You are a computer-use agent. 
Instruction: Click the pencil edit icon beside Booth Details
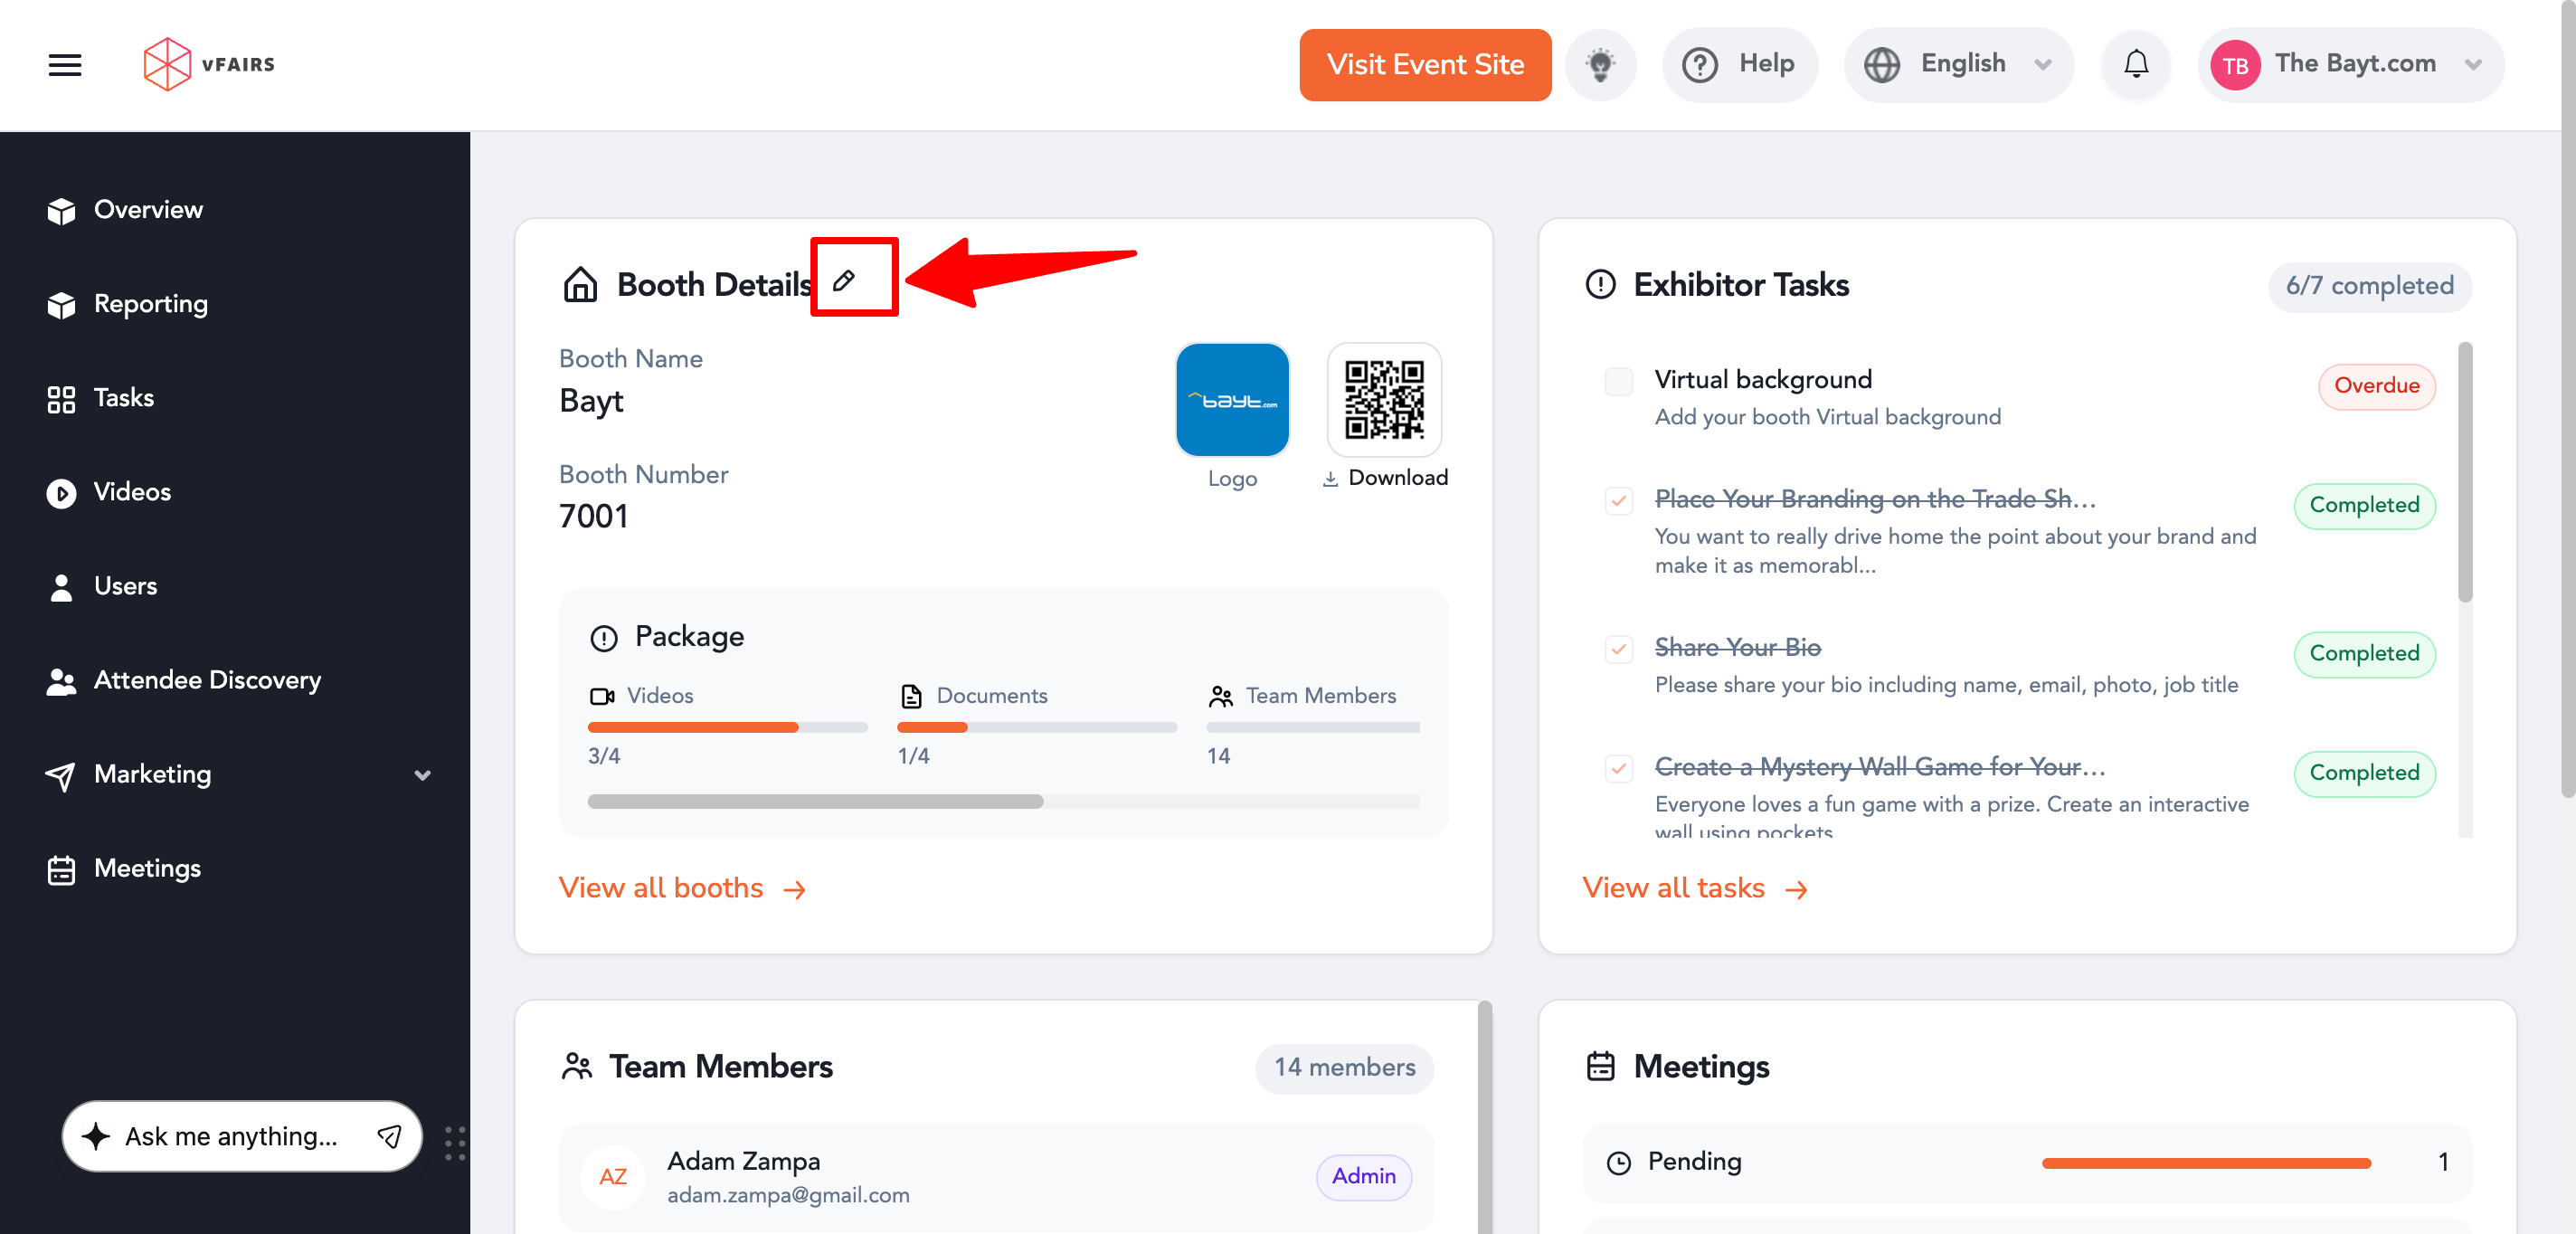click(x=844, y=281)
